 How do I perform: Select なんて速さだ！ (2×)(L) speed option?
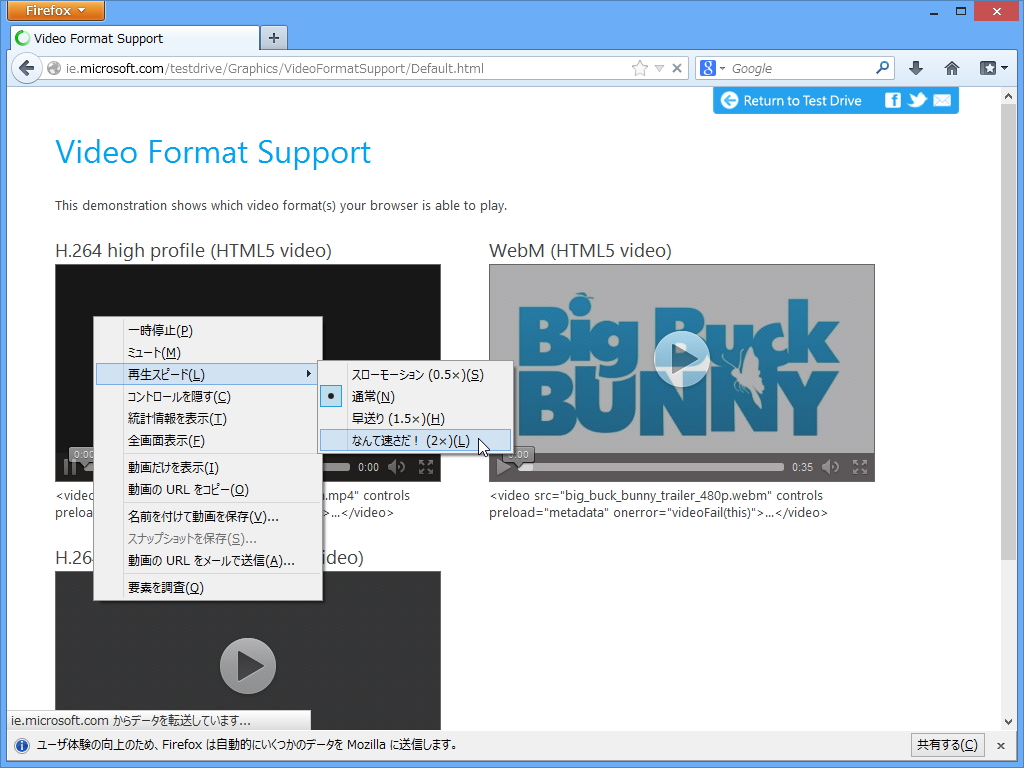(x=415, y=441)
